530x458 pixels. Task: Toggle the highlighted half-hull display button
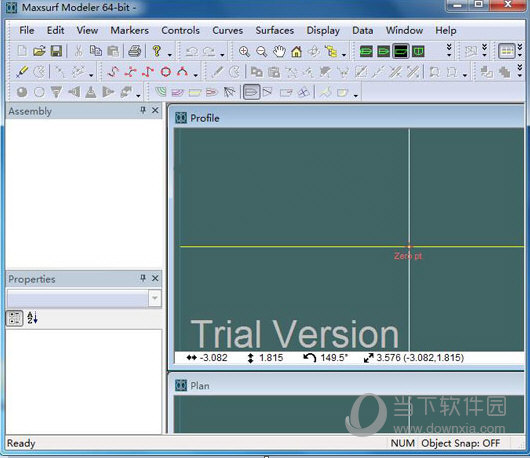click(251, 92)
